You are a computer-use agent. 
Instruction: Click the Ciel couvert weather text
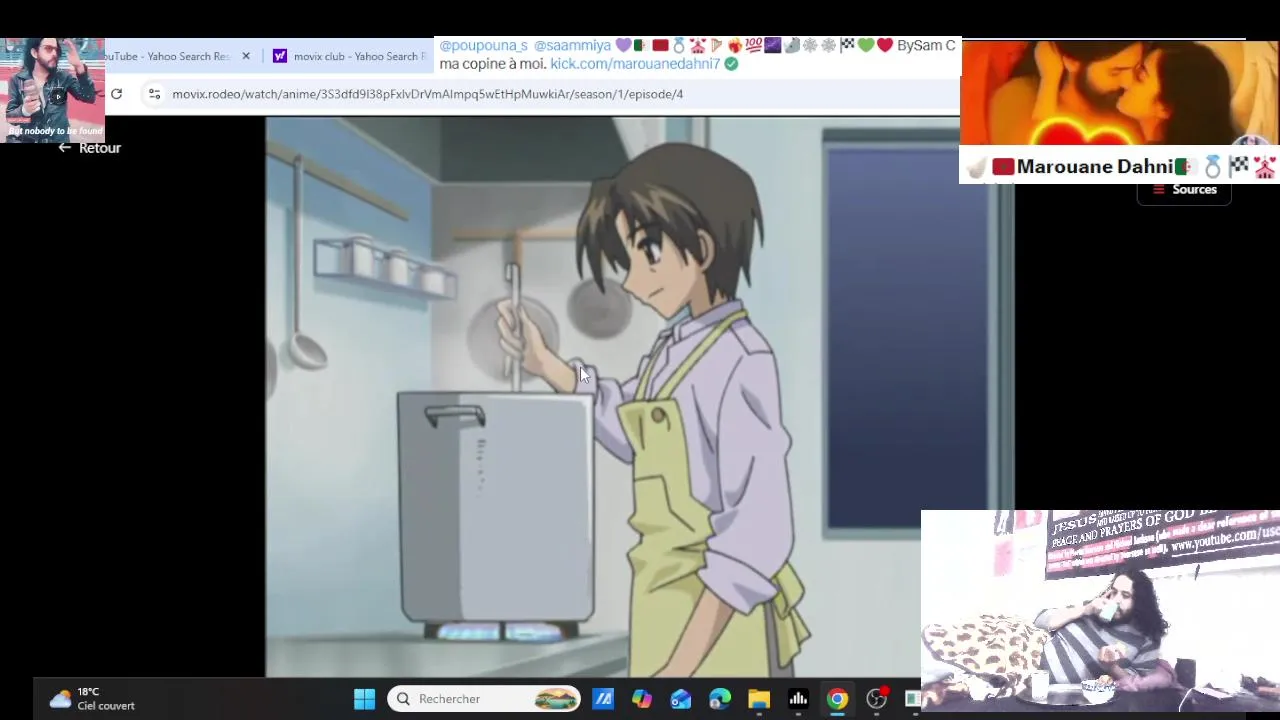click(x=106, y=706)
